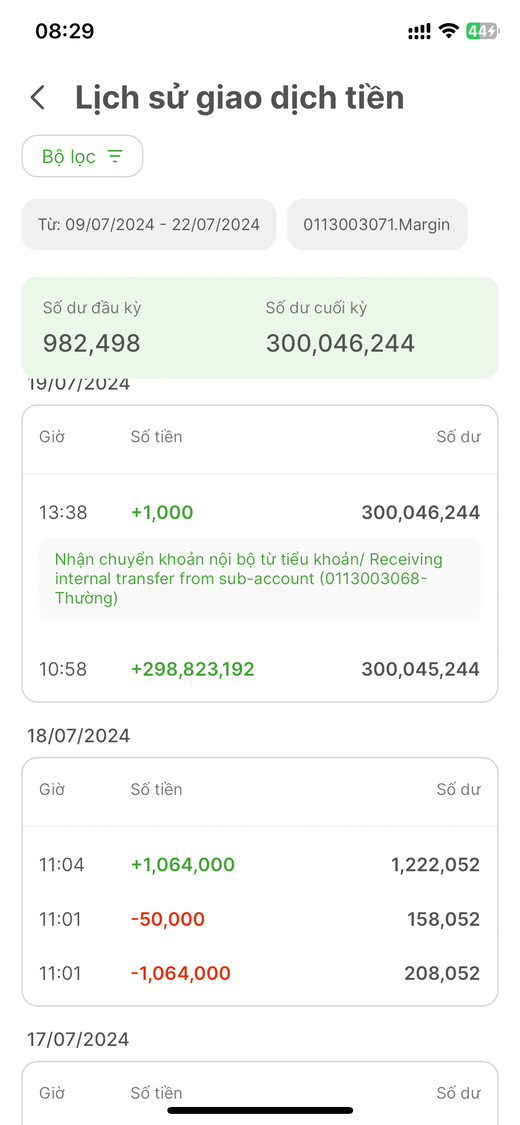520x1125 pixels.
Task: Open the 13:38 +1,000 transaction
Action: tap(260, 512)
